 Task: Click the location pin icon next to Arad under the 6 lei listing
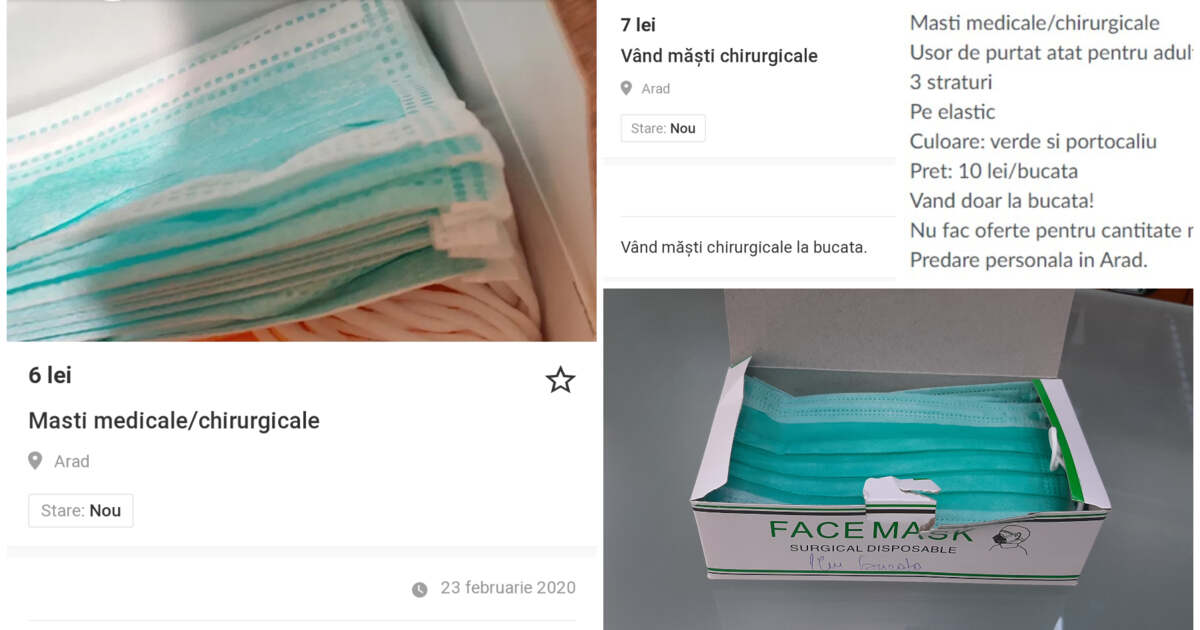click(x=35, y=461)
